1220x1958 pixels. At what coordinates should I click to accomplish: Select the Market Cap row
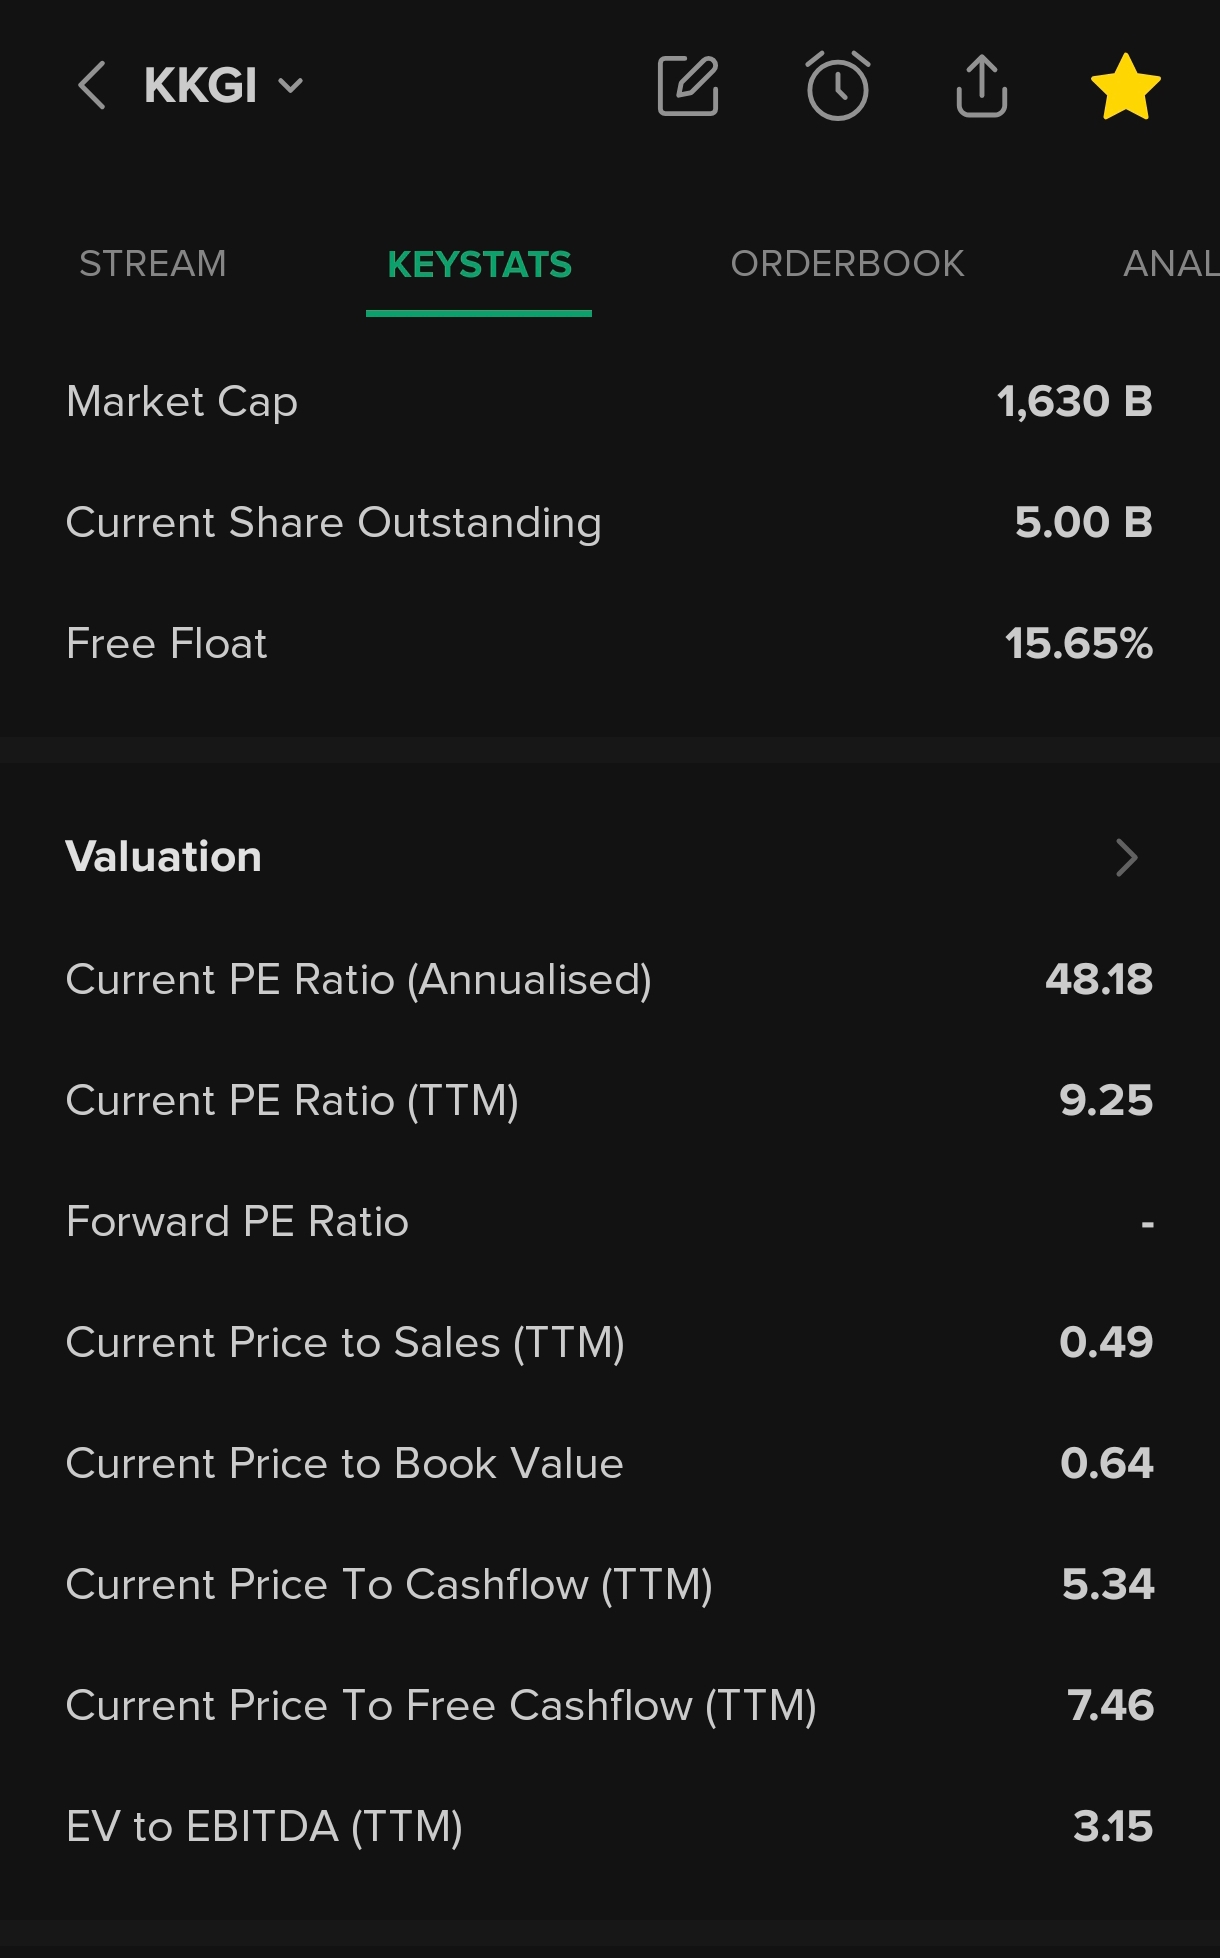pos(610,402)
